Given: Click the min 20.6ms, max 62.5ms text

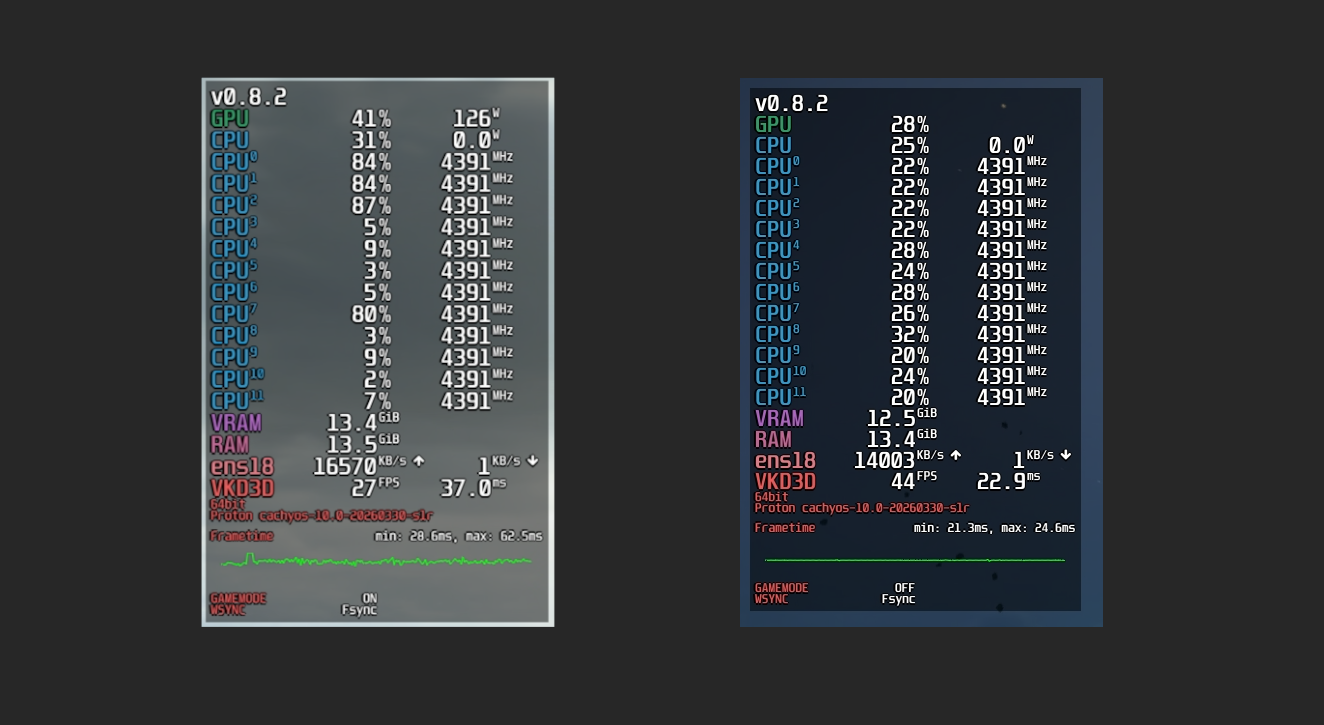Looking at the screenshot, I should coord(459,536).
